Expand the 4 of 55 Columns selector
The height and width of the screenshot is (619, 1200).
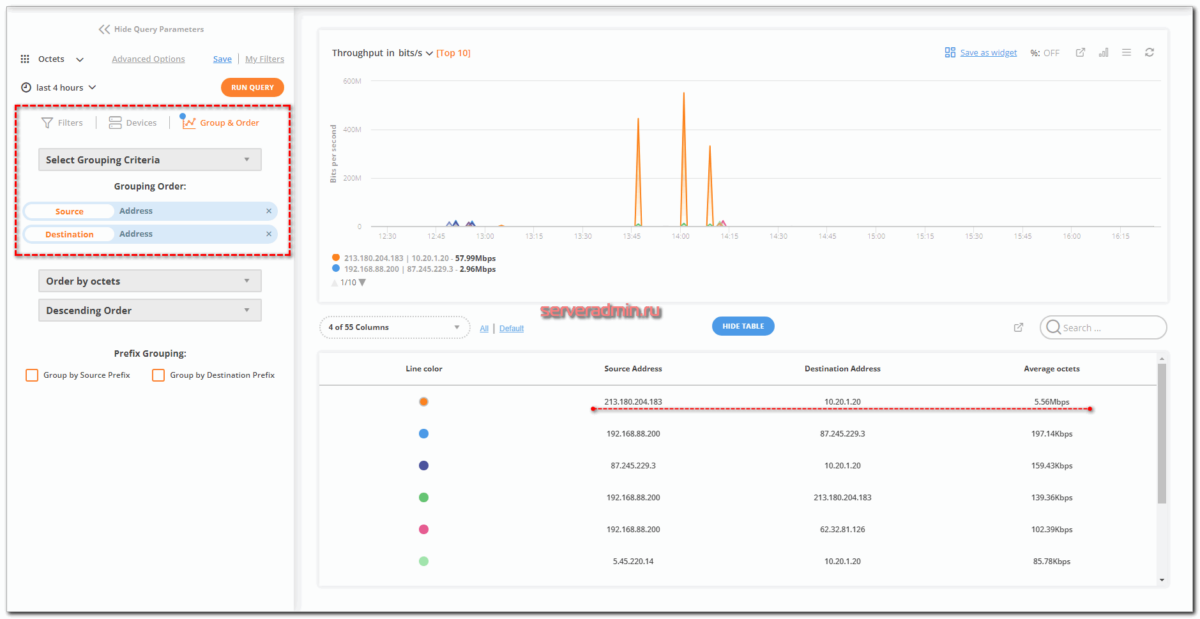pos(395,327)
